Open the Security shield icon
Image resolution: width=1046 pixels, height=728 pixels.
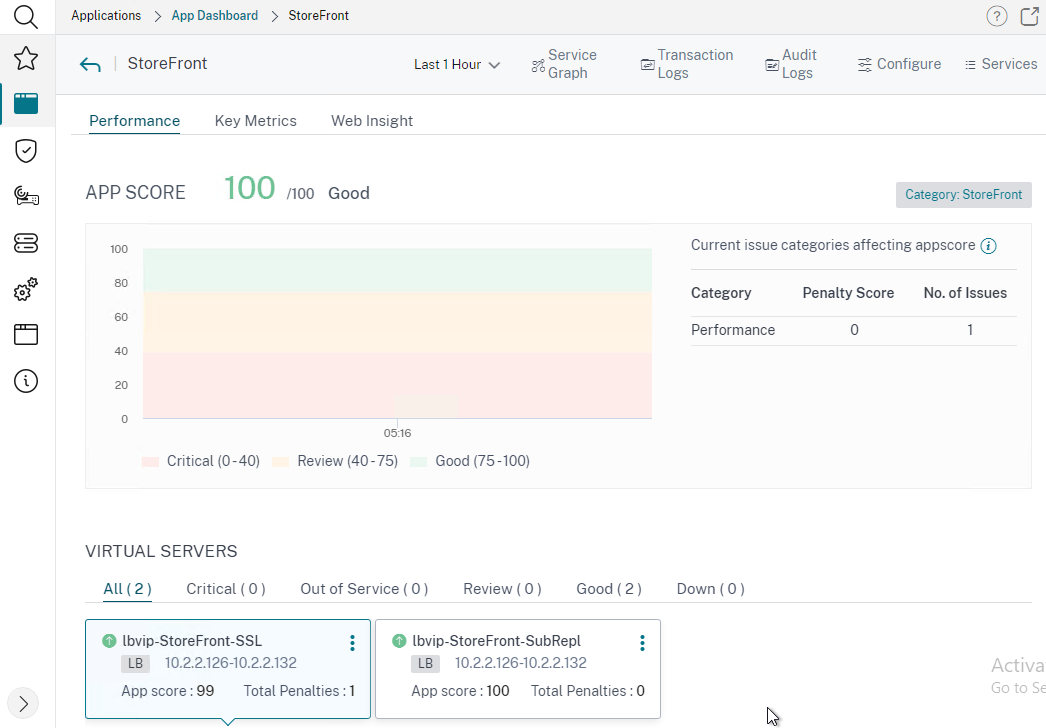pos(26,151)
